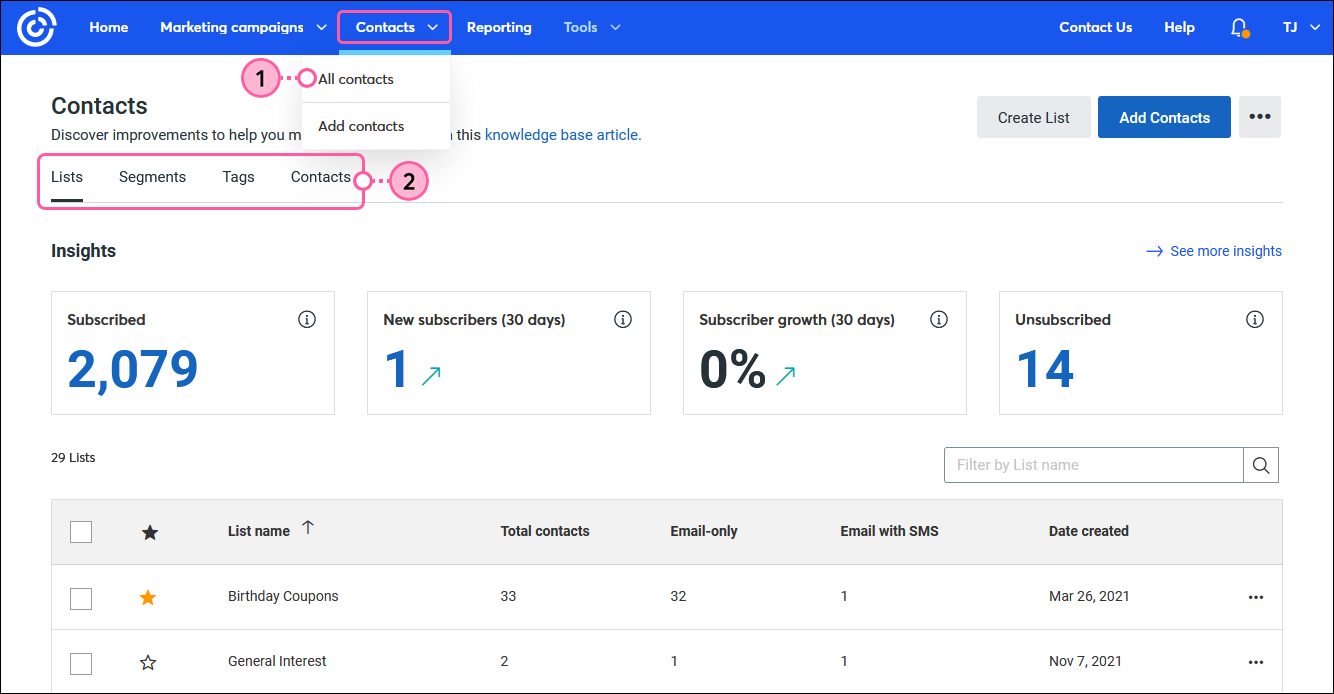Check the Birthday Coupons row checkbox
The width and height of the screenshot is (1334, 694).
click(81, 599)
